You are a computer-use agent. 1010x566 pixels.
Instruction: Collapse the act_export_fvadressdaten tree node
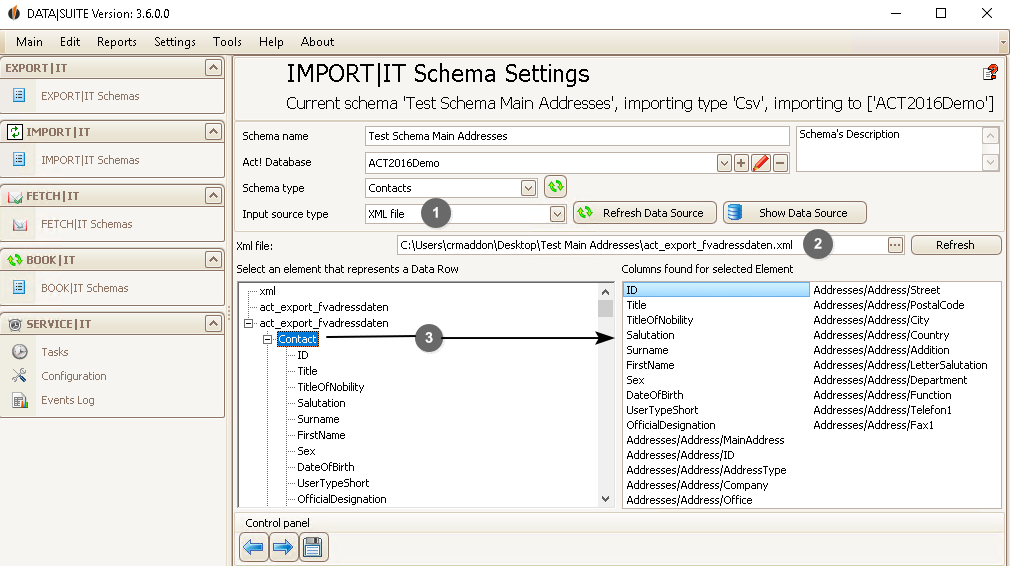point(249,323)
